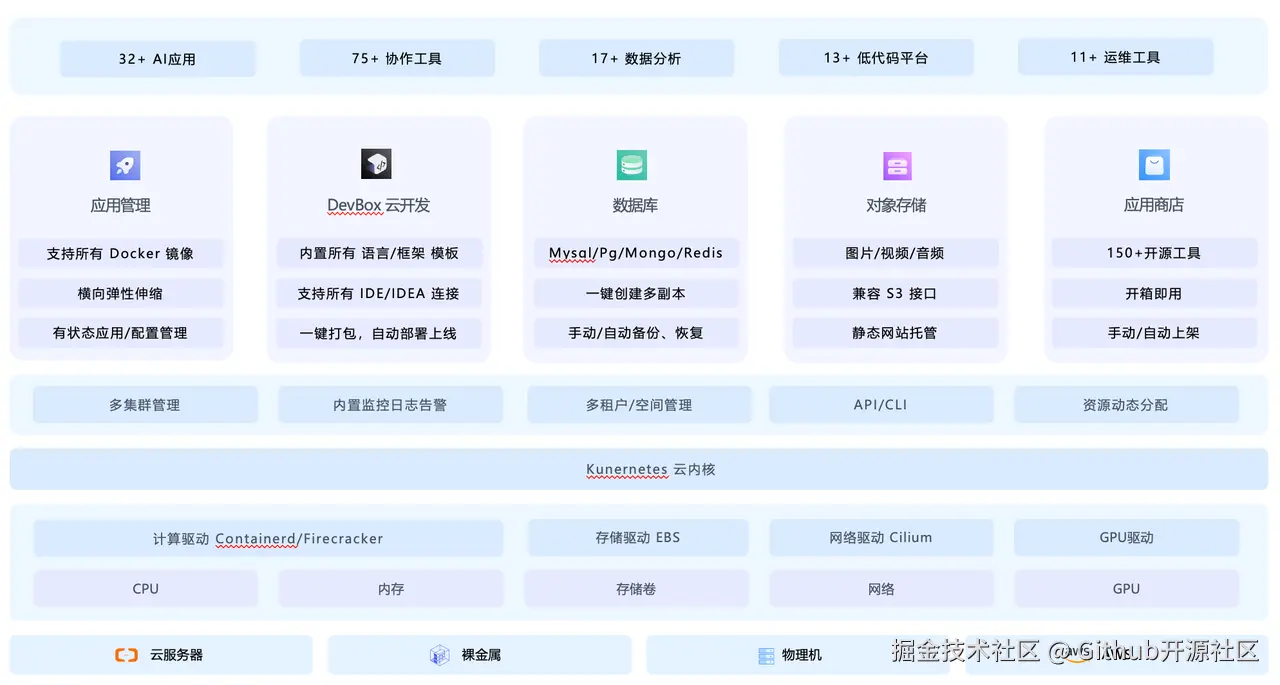The height and width of the screenshot is (685, 1280).
Task: Click the 内存 resource box
Action: (391, 589)
